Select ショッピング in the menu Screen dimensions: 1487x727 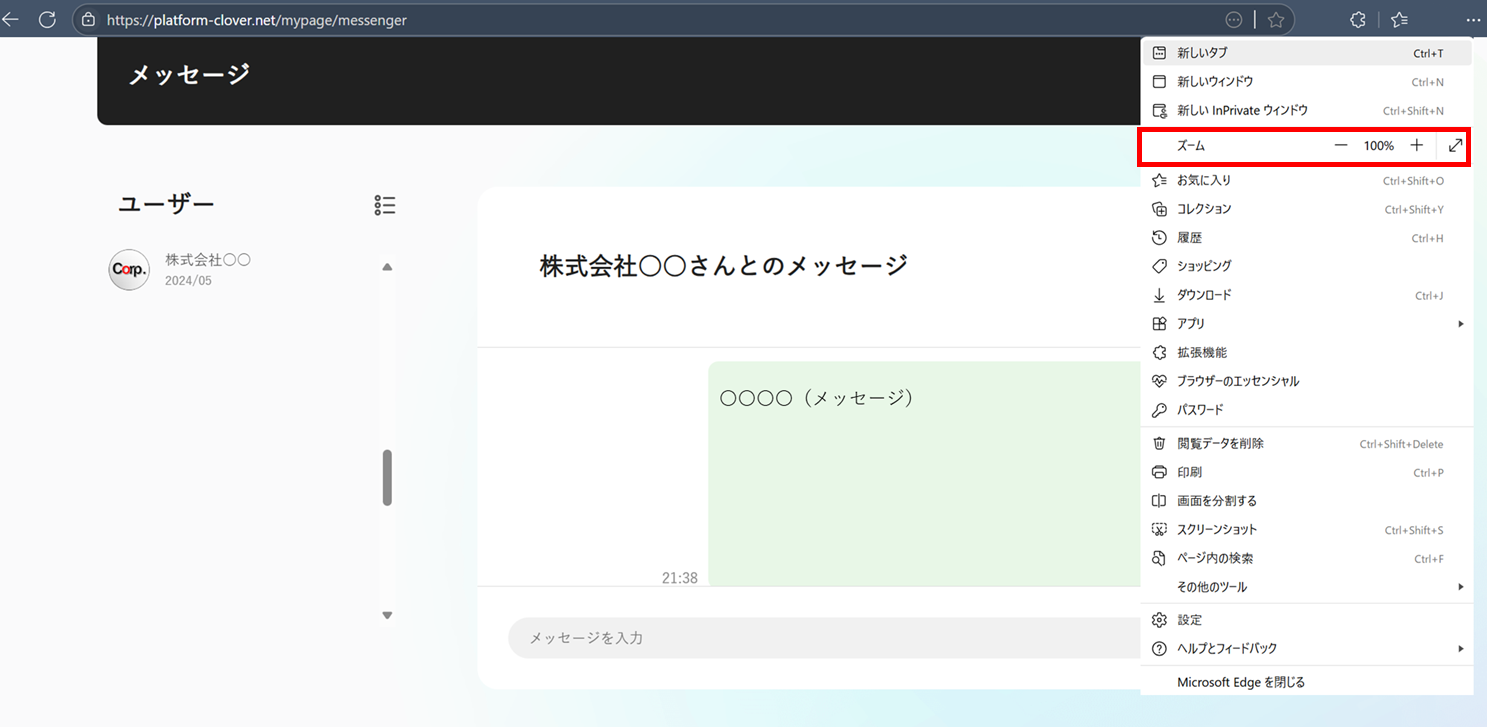[x=1306, y=267]
